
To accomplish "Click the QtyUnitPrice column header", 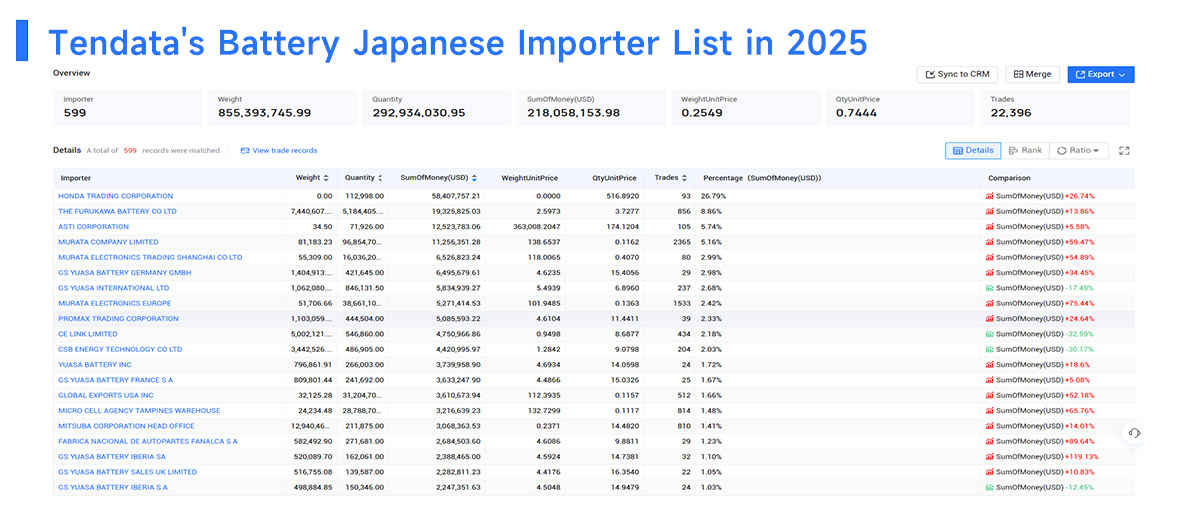I will click(x=613, y=178).
